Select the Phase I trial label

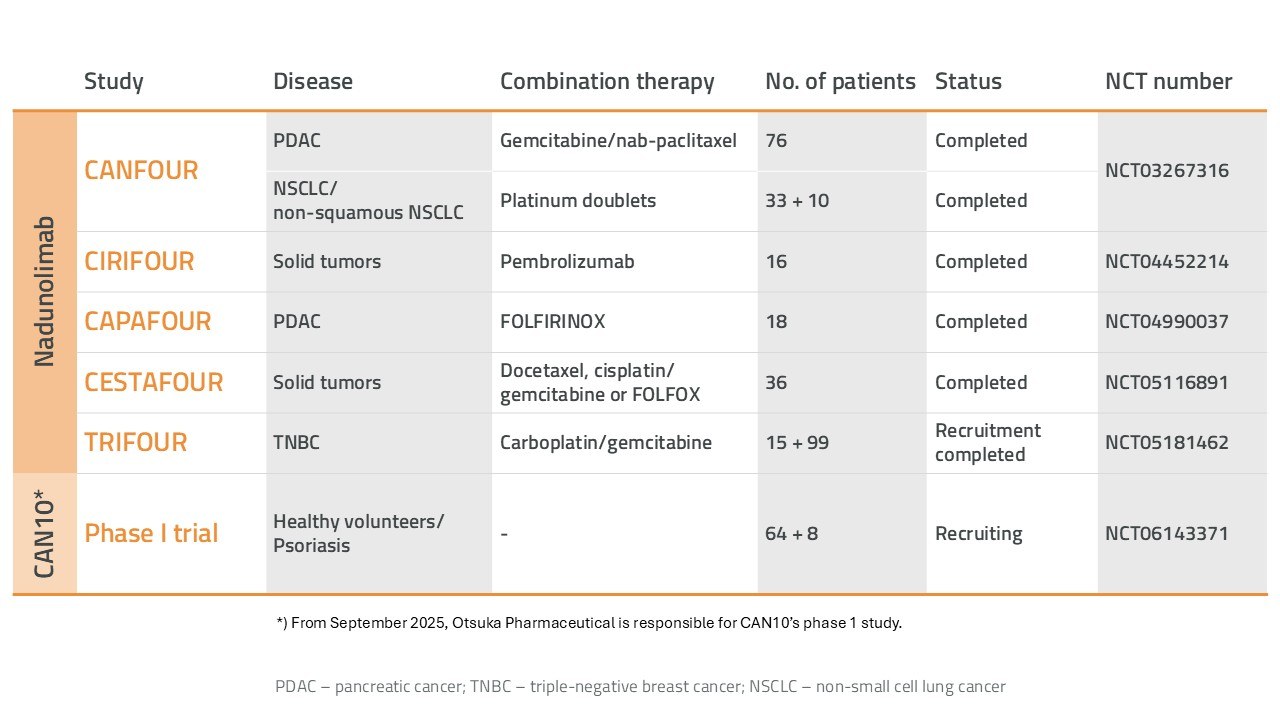point(151,533)
